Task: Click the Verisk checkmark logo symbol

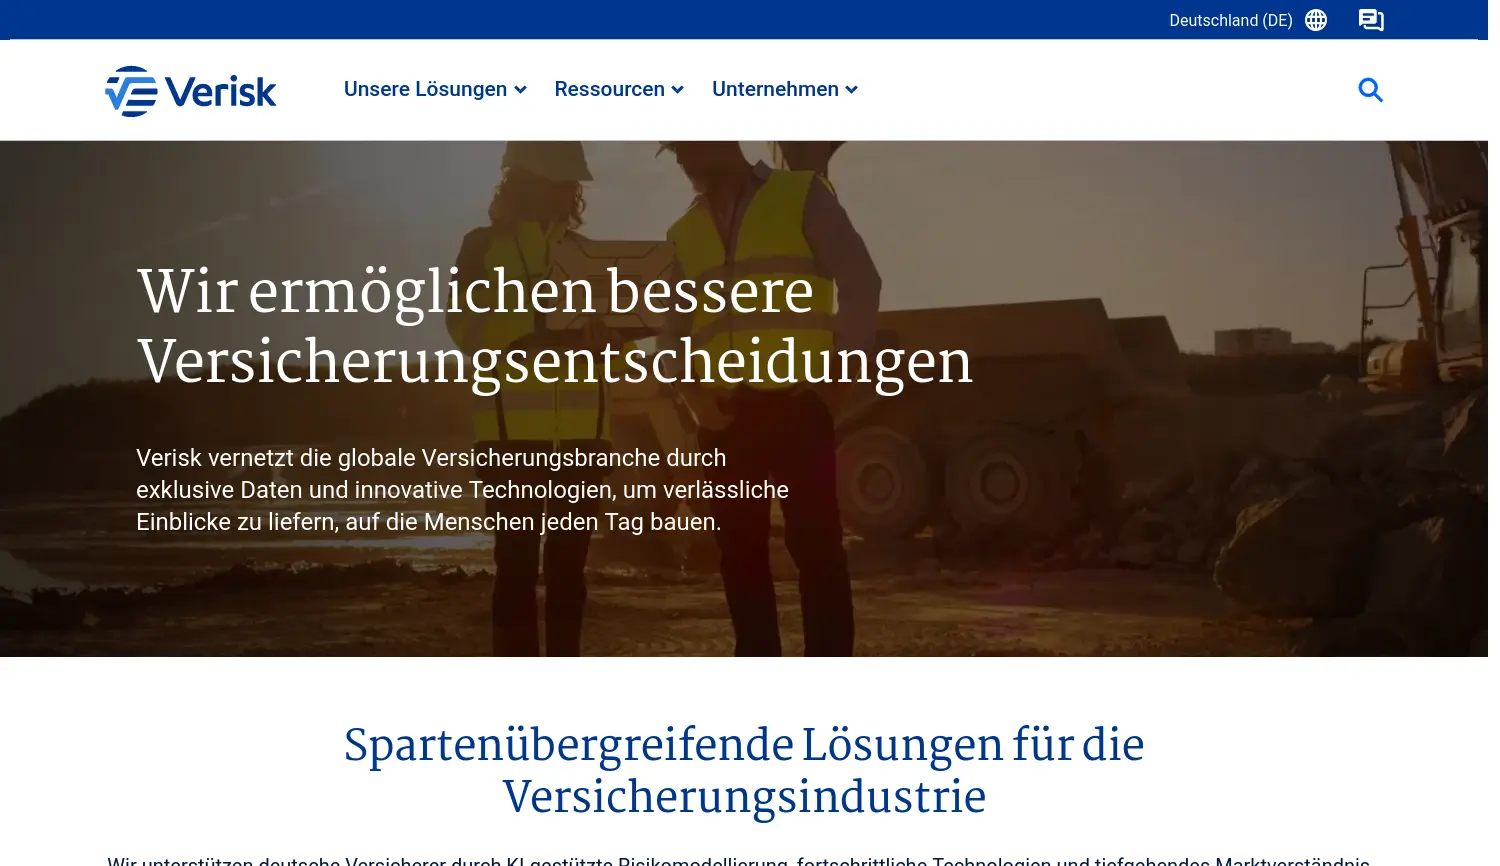Action: pyautogui.click(x=131, y=91)
